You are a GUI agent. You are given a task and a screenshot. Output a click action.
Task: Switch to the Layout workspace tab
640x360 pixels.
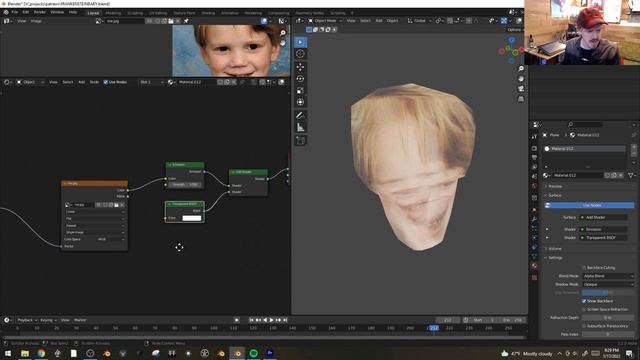tap(93, 13)
